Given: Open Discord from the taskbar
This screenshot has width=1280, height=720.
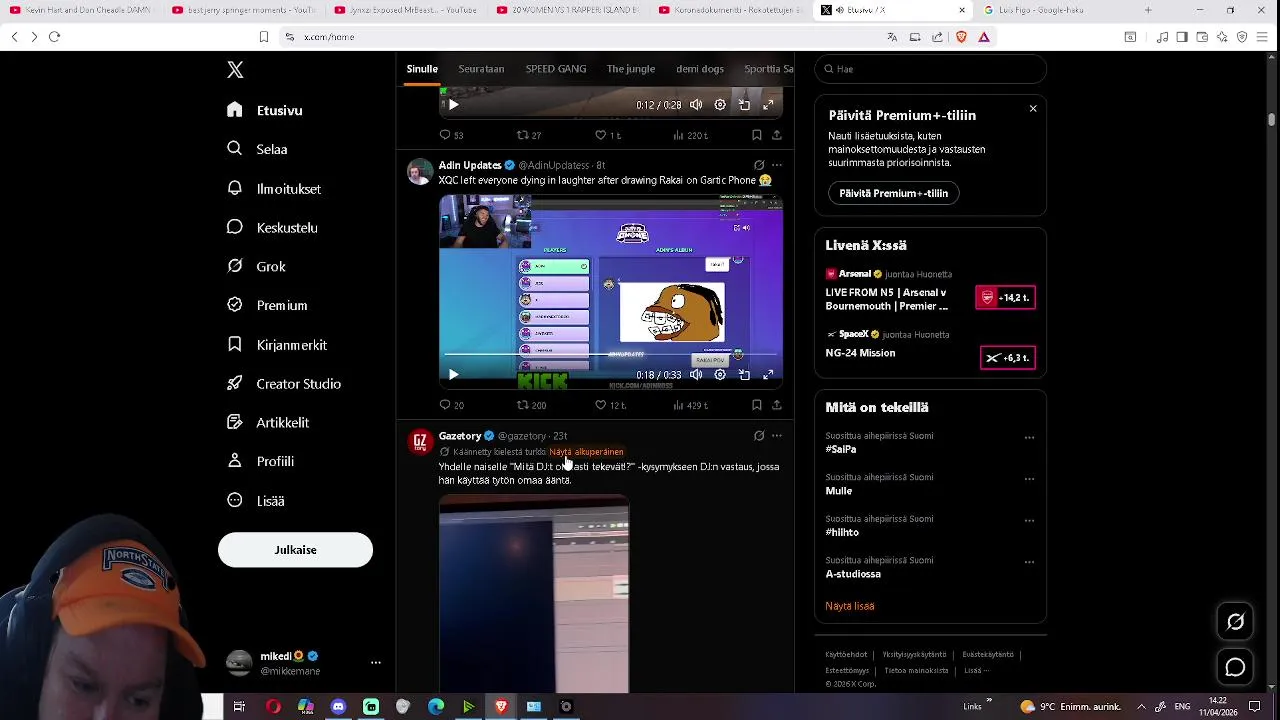Looking at the screenshot, I should coord(338,706).
